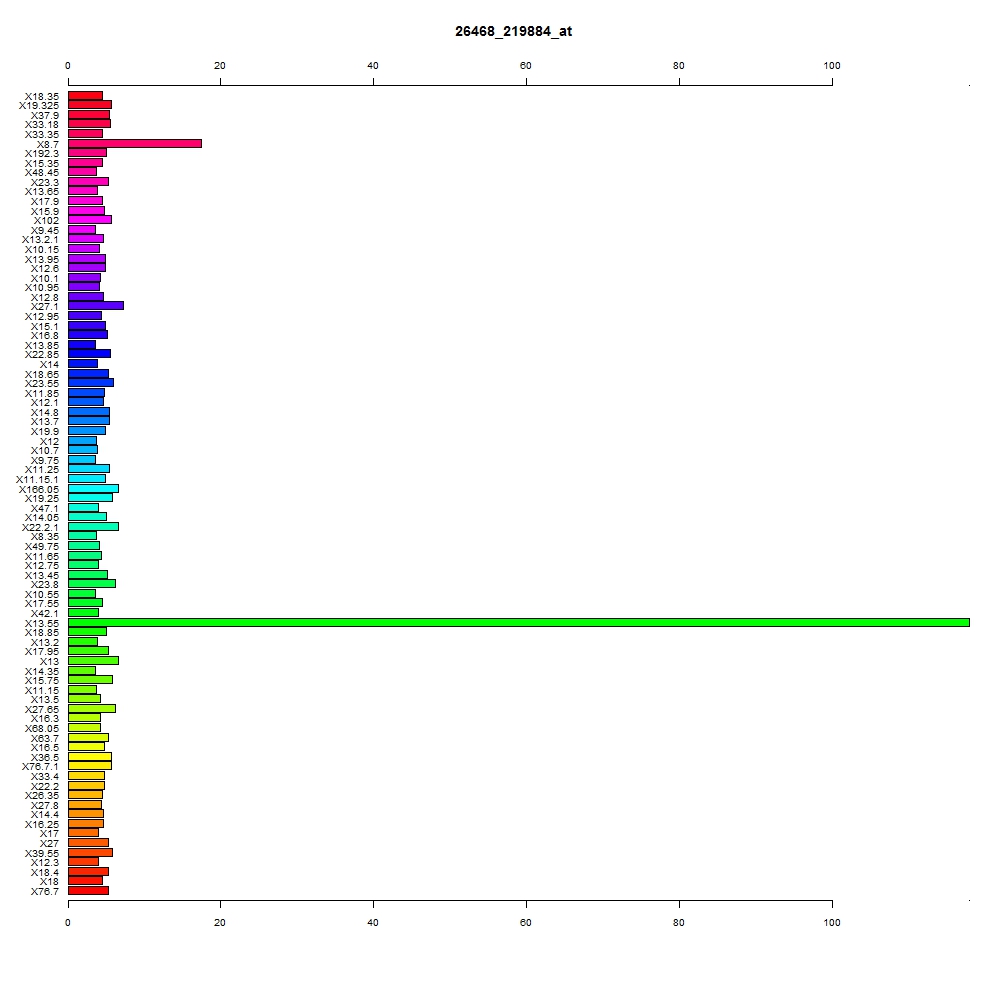The width and height of the screenshot is (1000, 1000).
Task: Click the X39.55 row label
Action: (x=42, y=854)
